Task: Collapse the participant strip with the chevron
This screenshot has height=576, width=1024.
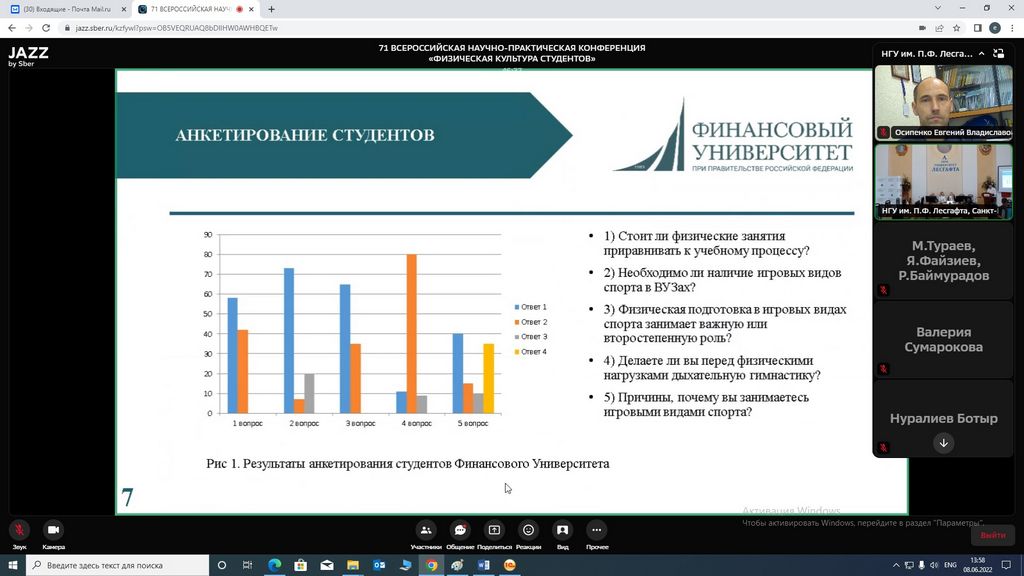Action: [981, 54]
